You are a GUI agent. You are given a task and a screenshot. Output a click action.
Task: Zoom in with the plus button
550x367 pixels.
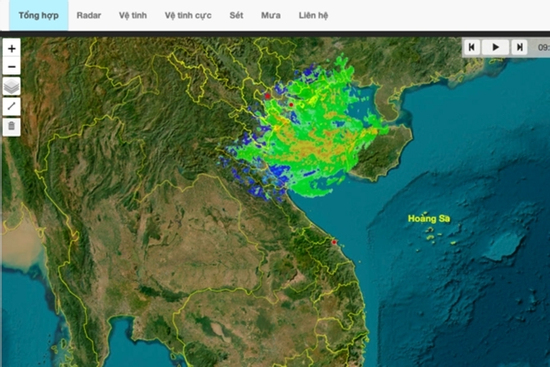12,48
